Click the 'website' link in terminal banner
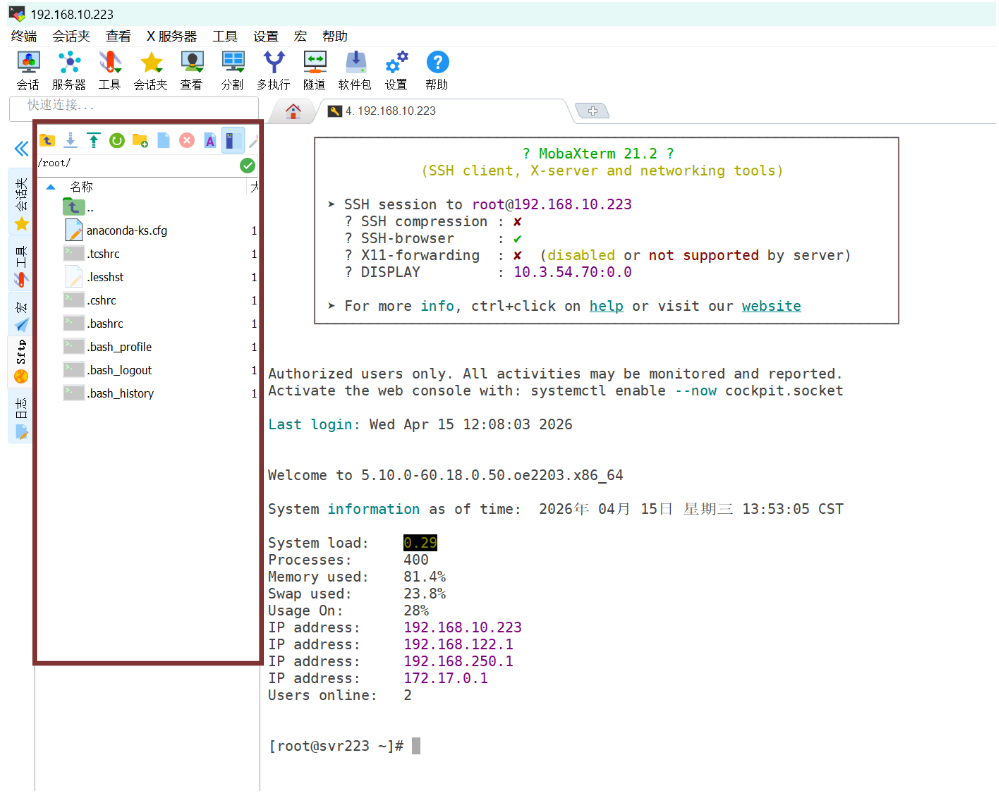Image resolution: width=999 pixels, height=809 pixels. tap(771, 306)
